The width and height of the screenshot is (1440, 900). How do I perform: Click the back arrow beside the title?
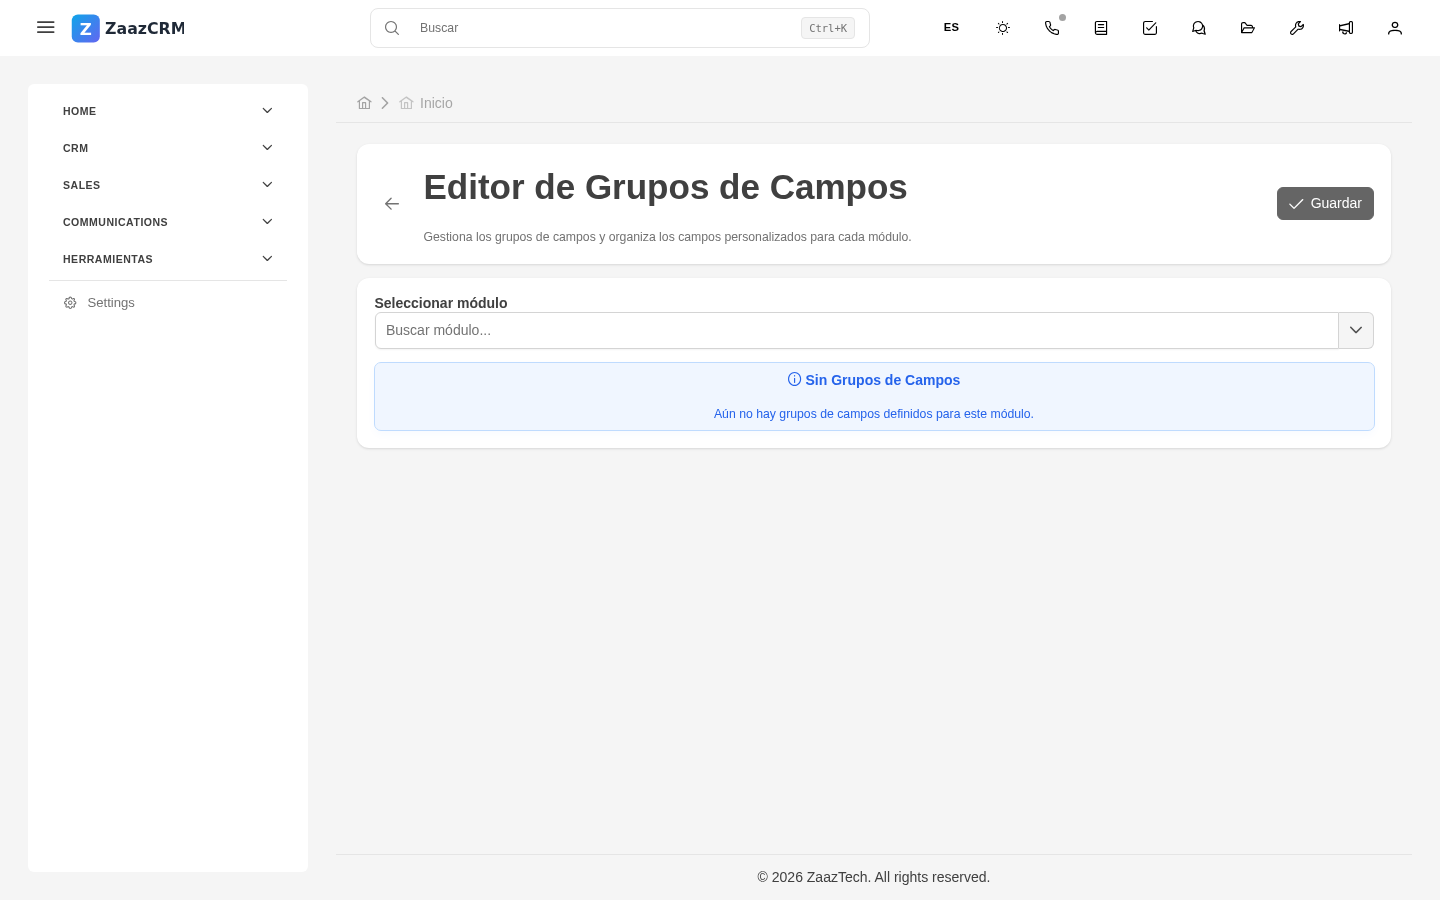392,204
